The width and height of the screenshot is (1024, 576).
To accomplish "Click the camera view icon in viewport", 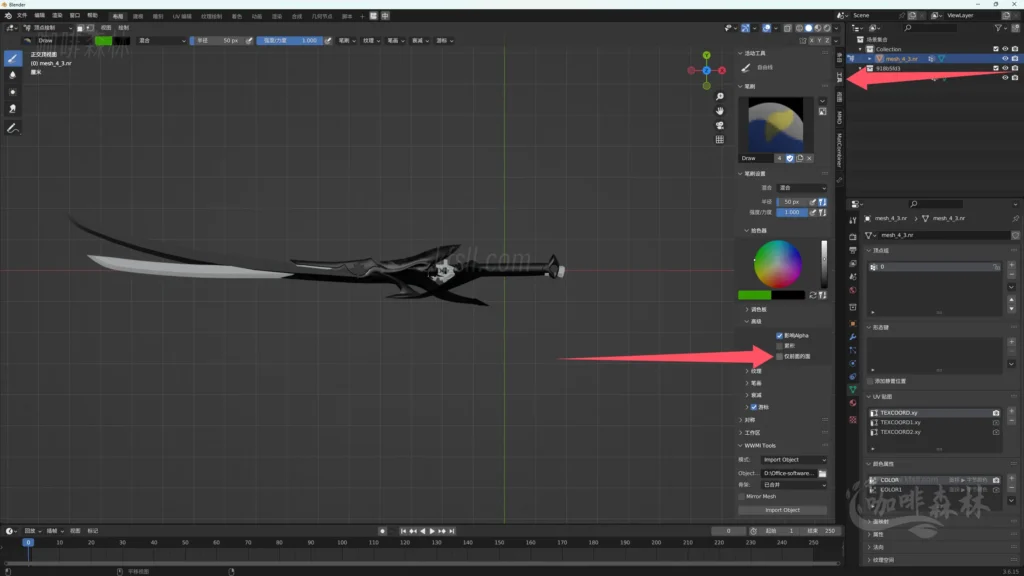I will point(719,125).
